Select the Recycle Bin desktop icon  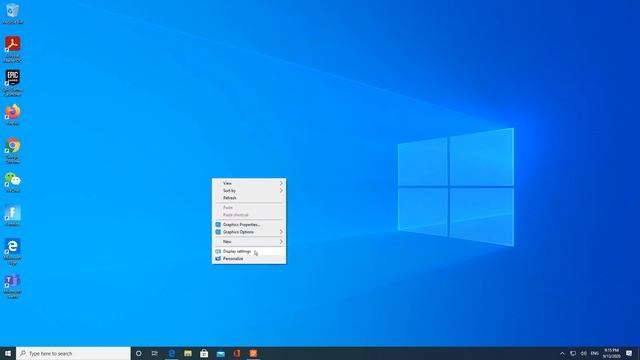click(12, 13)
